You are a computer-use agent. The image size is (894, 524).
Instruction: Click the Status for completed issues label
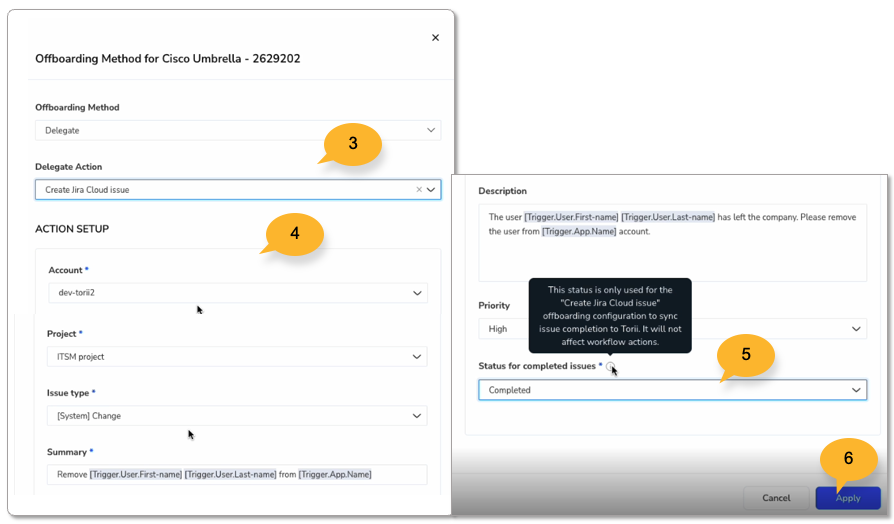tap(537, 366)
